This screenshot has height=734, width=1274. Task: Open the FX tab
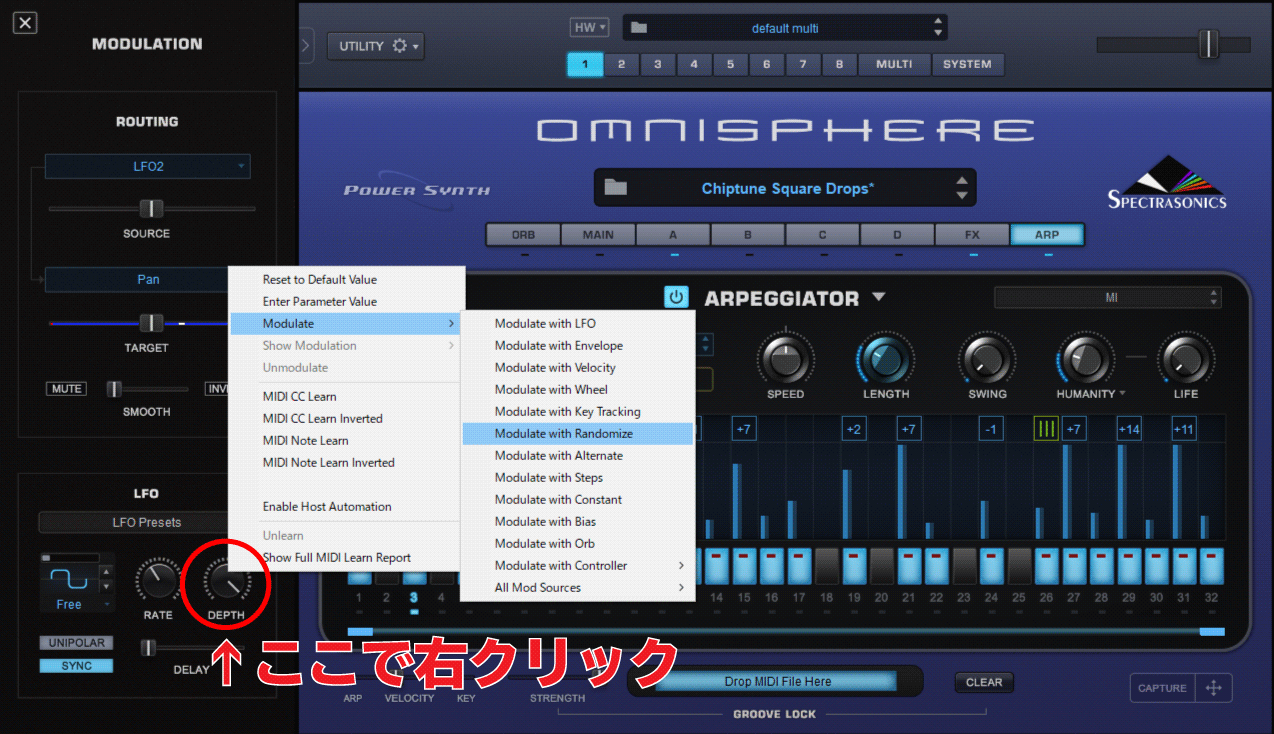point(972,235)
